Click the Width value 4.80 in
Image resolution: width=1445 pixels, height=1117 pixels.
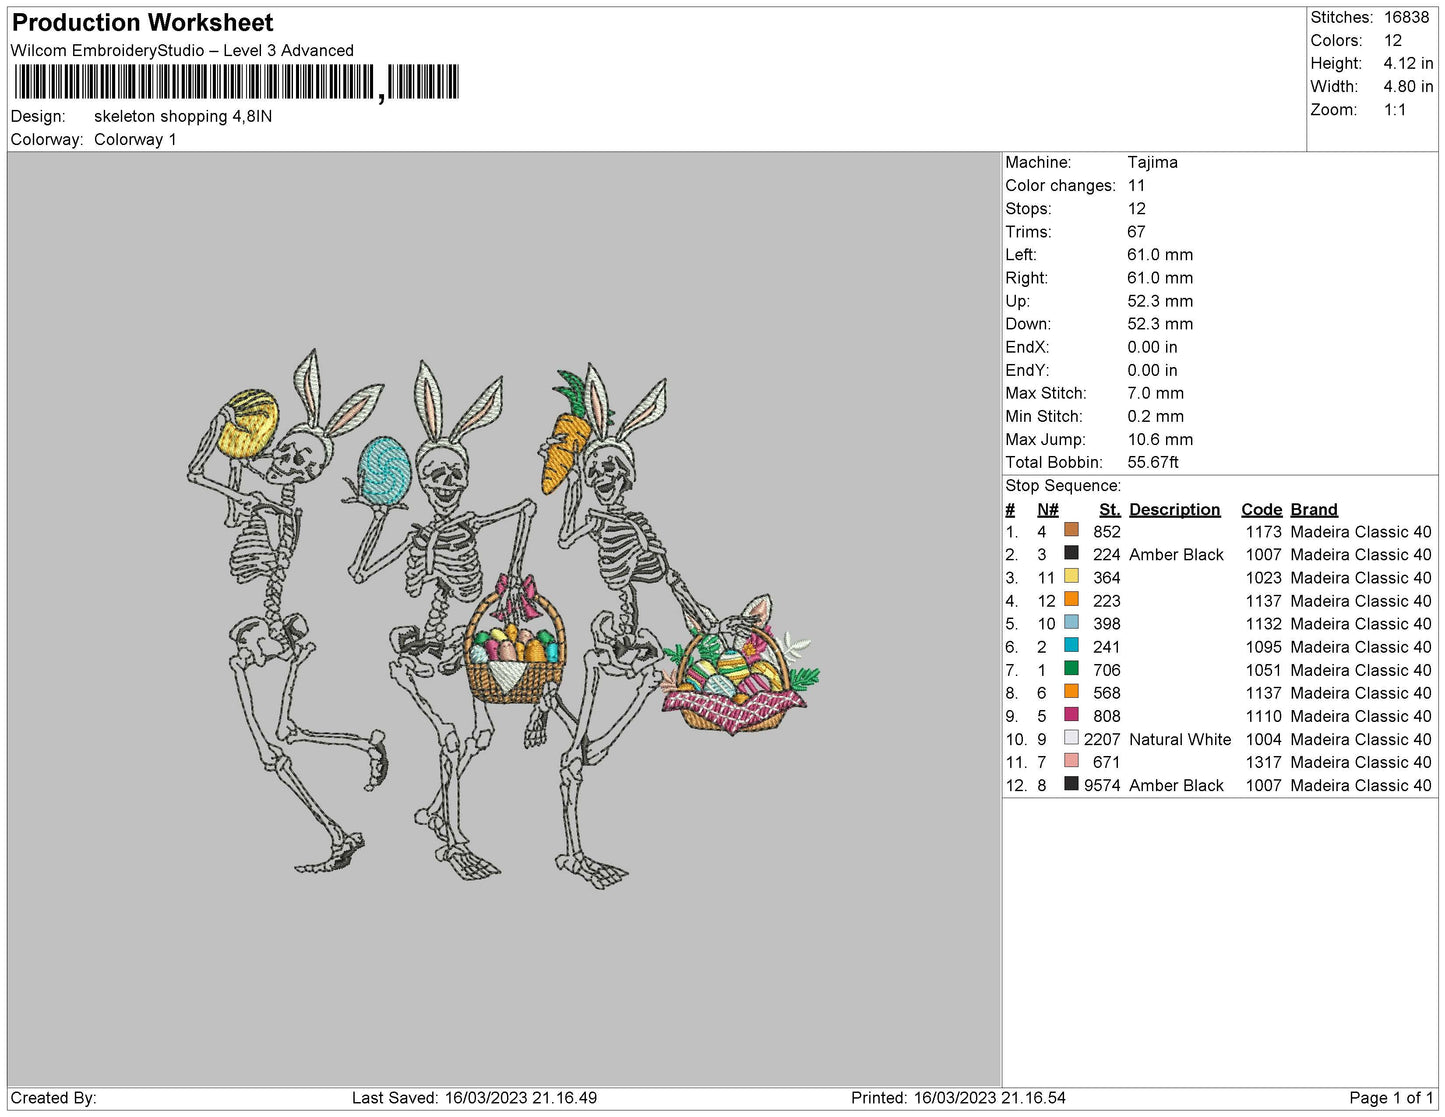[1408, 86]
